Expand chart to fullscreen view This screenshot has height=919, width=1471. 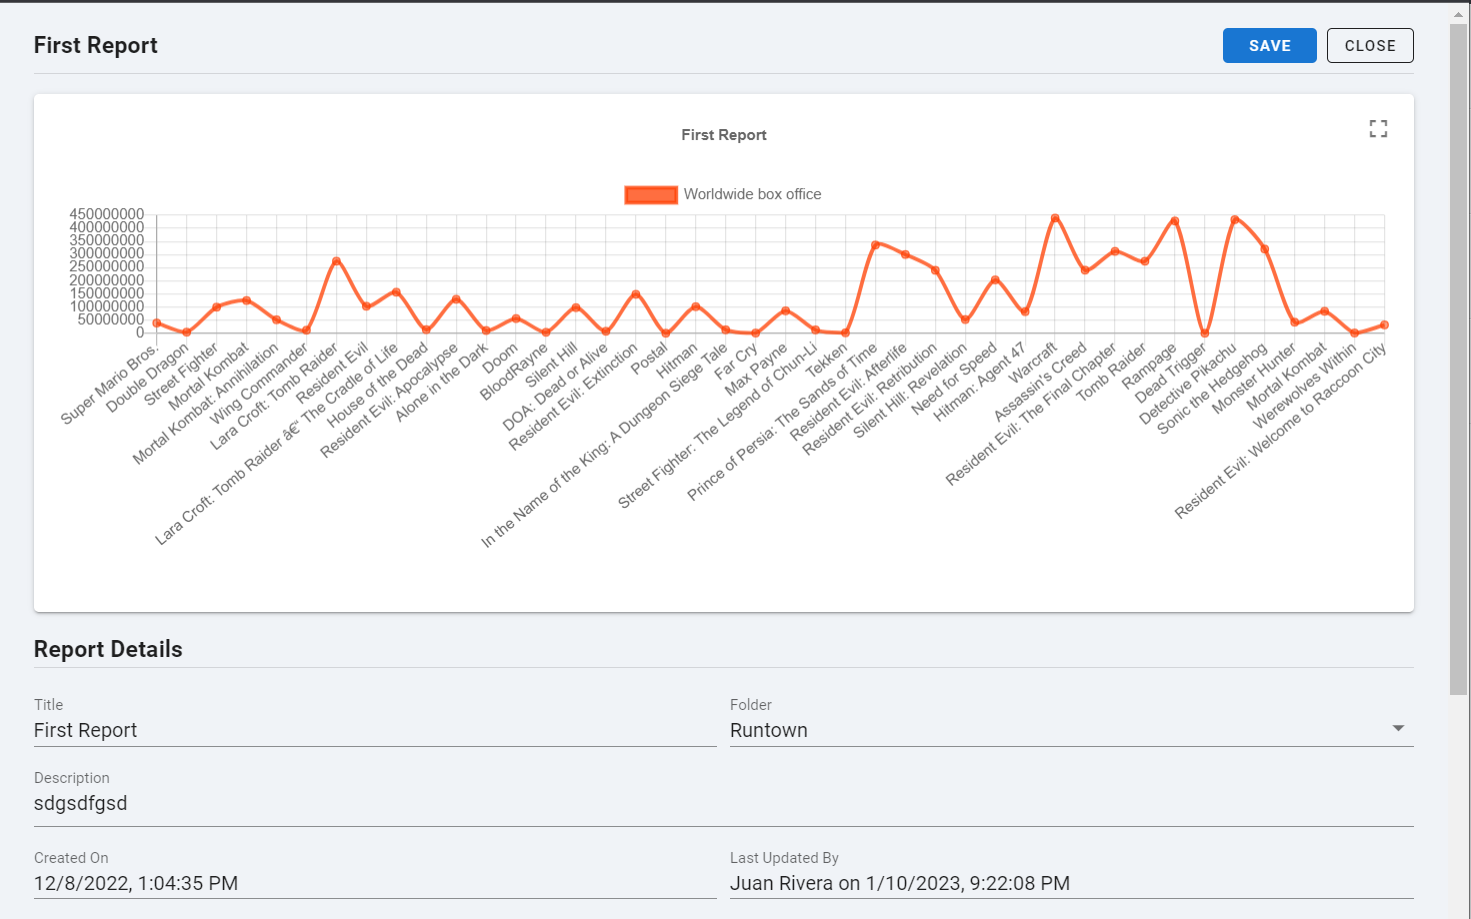(1378, 129)
